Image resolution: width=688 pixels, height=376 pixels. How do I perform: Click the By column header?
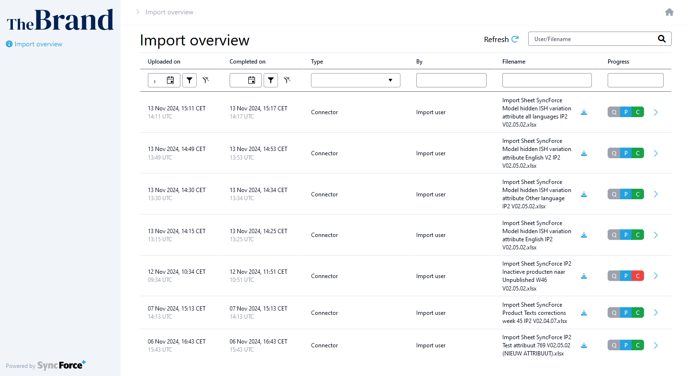(419, 62)
